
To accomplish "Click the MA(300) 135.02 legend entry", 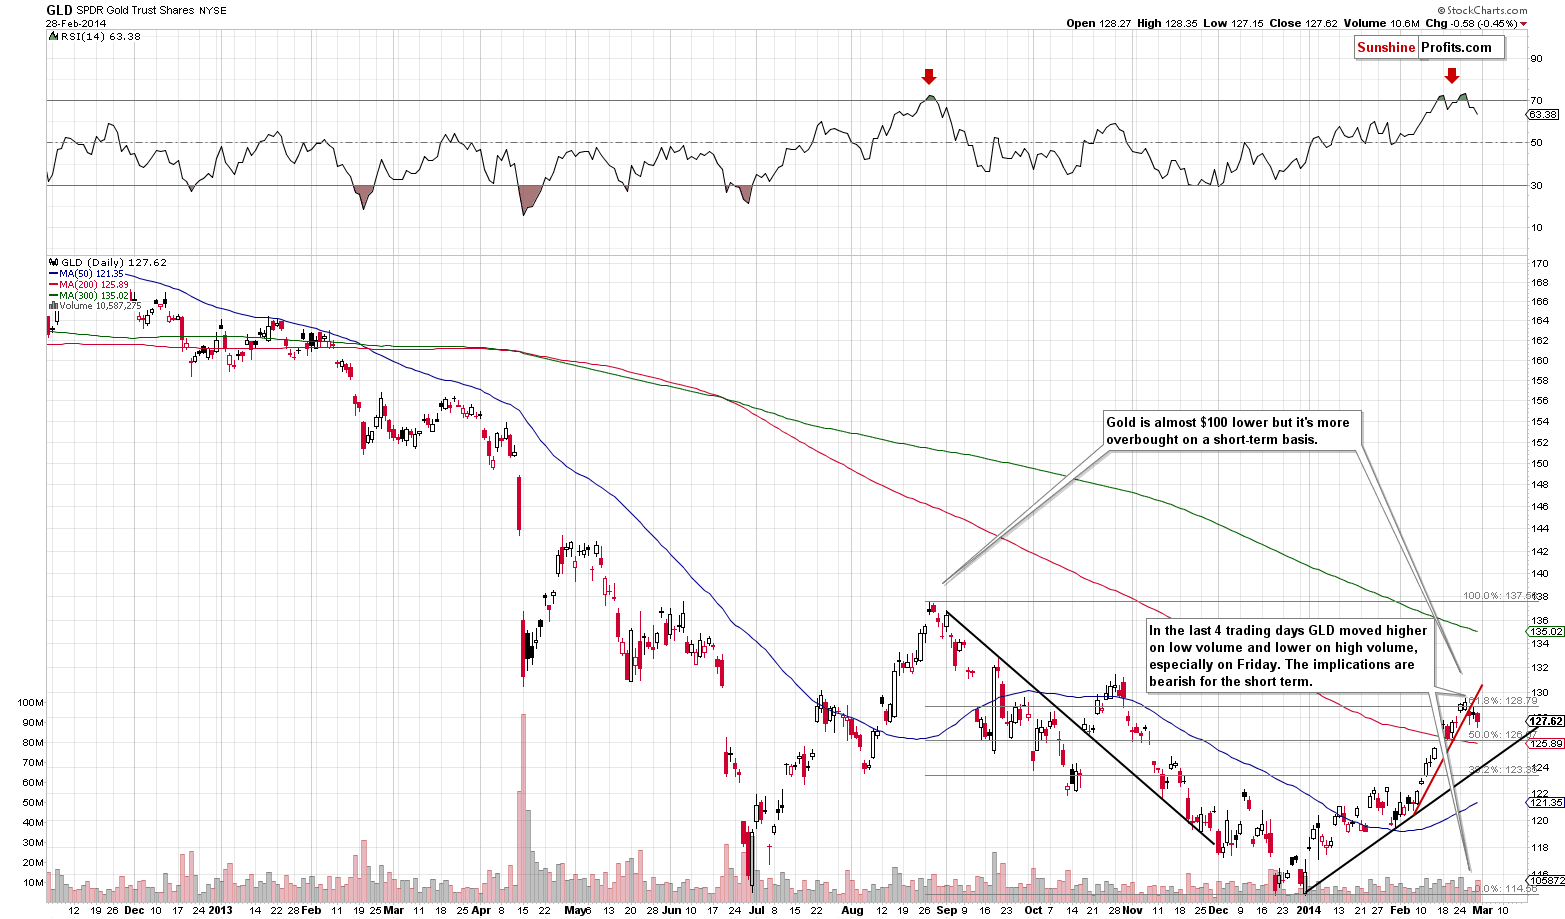I will [x=94, y=295].
